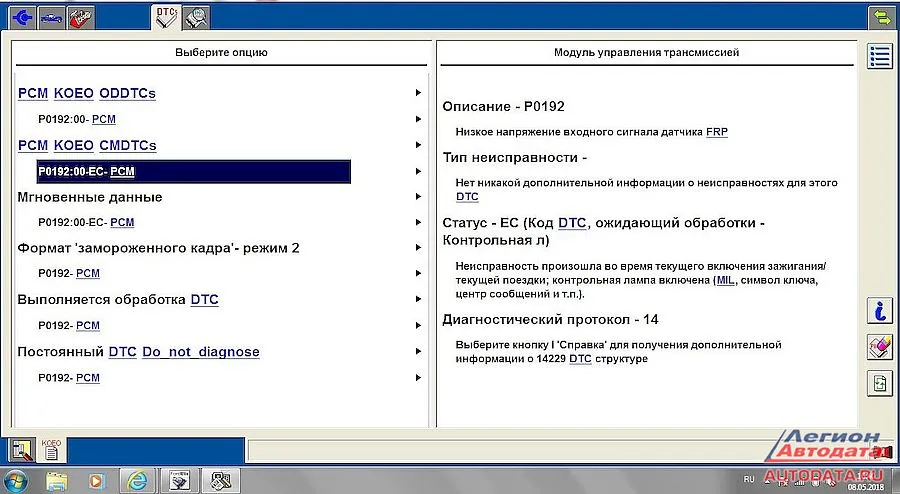Click 'Диагностический протокол - 14' heading

(550, 320)
